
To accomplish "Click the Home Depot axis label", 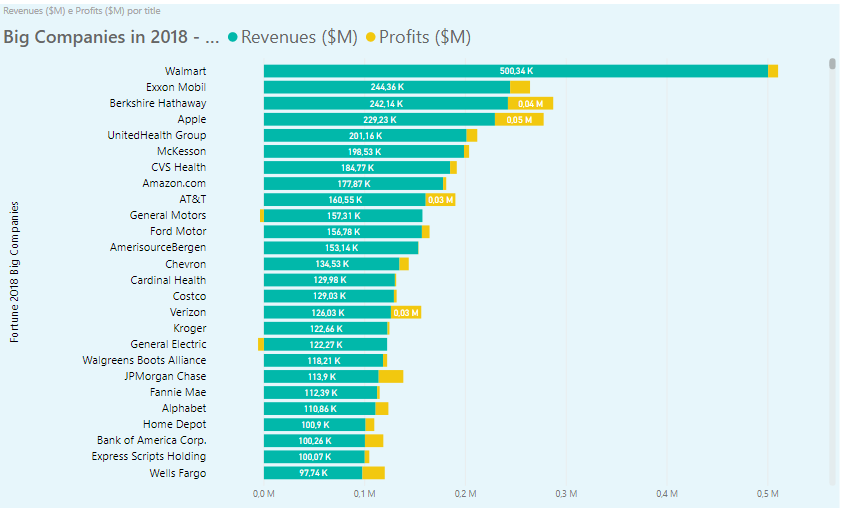I will tap(175, 425).
